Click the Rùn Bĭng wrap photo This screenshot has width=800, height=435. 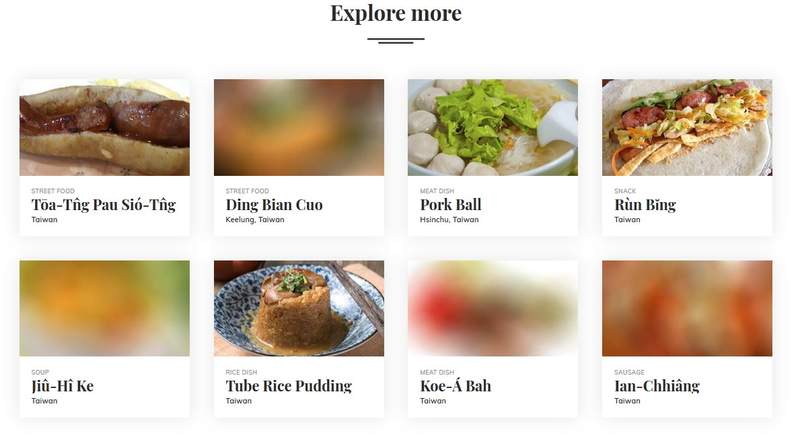click(x=687, y=127)
